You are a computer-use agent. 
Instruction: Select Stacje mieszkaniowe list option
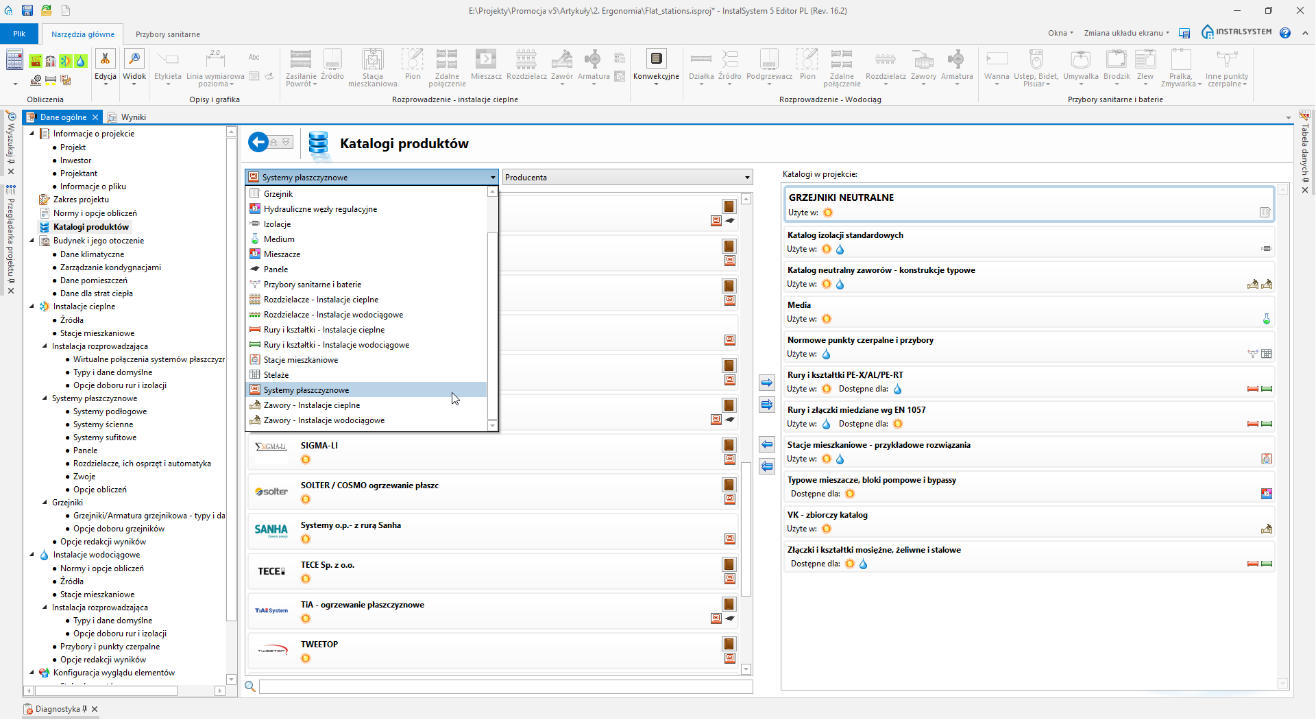pos(366,359)
